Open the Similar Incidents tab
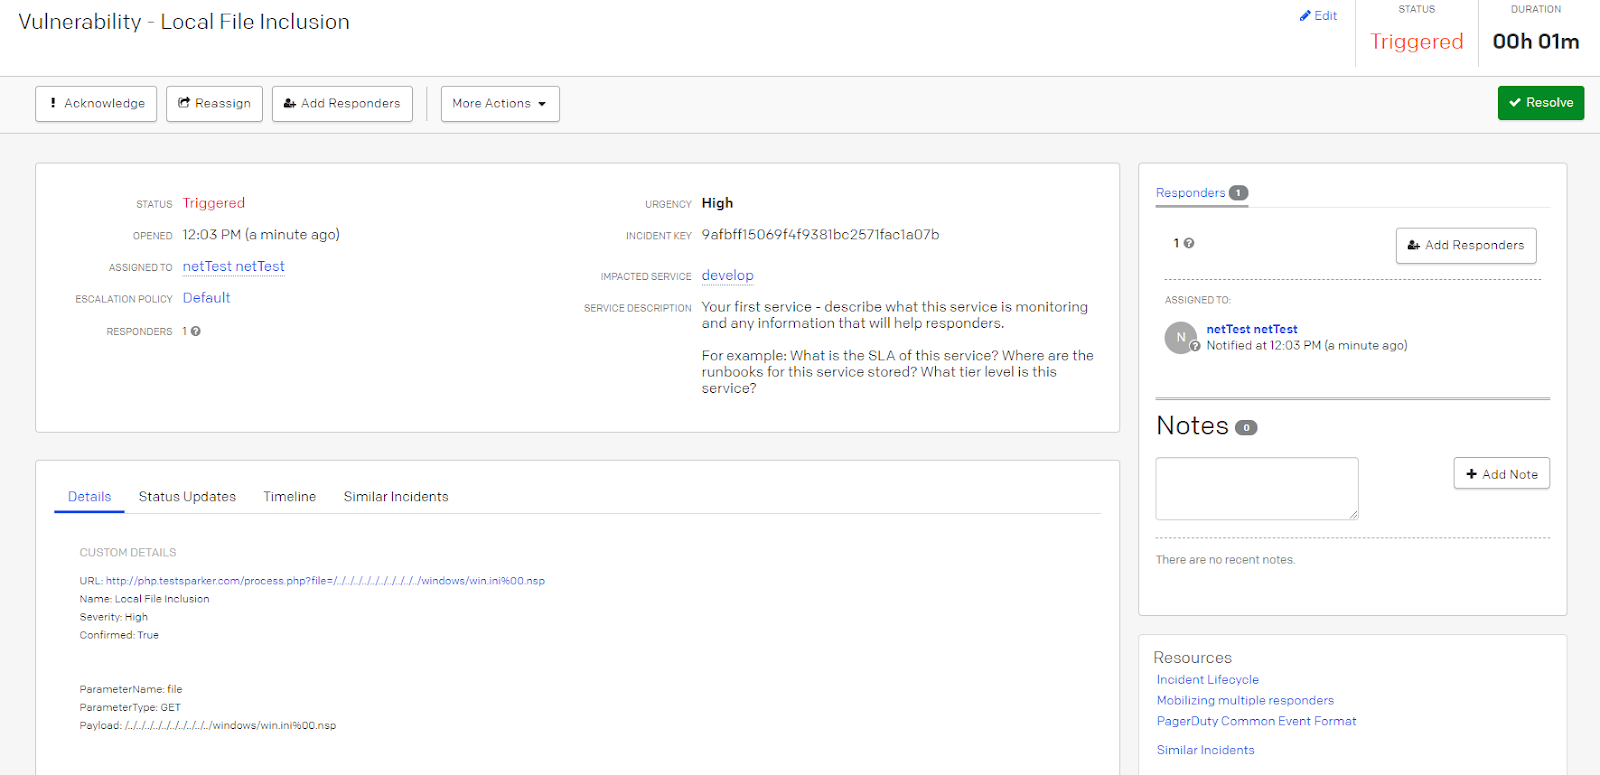This screenshot has width=1600, height=775. click(396, 497)
